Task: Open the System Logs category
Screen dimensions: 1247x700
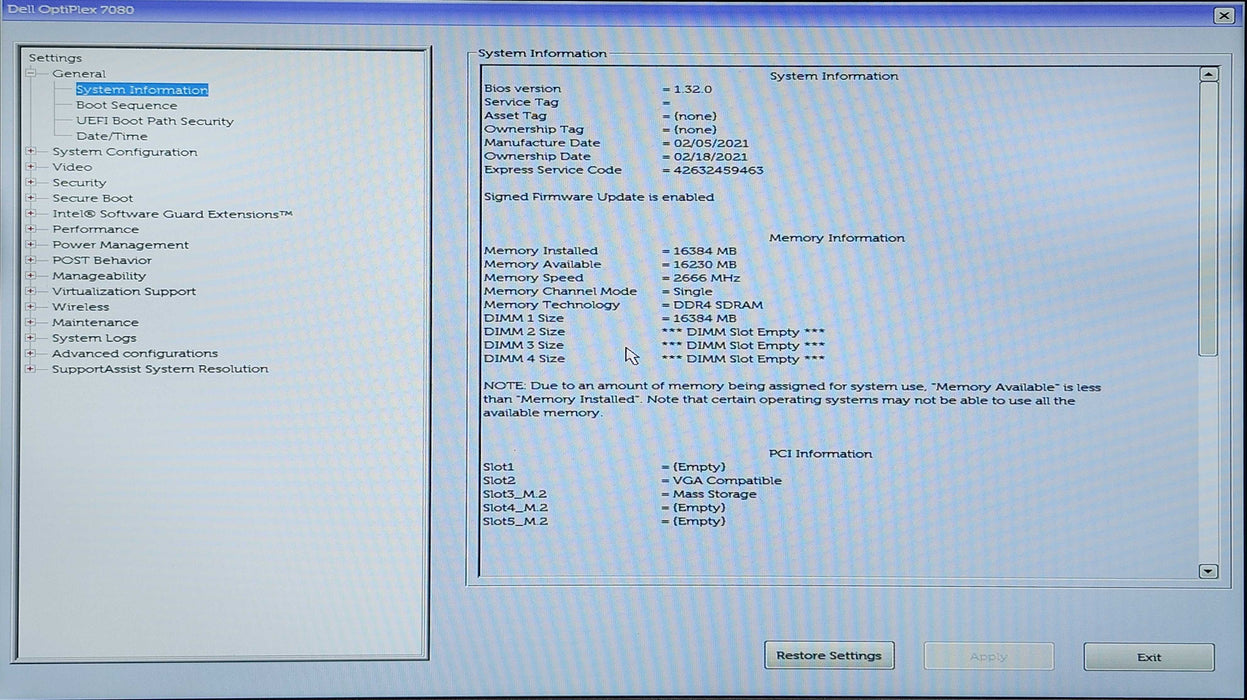Action: (94, 338)
